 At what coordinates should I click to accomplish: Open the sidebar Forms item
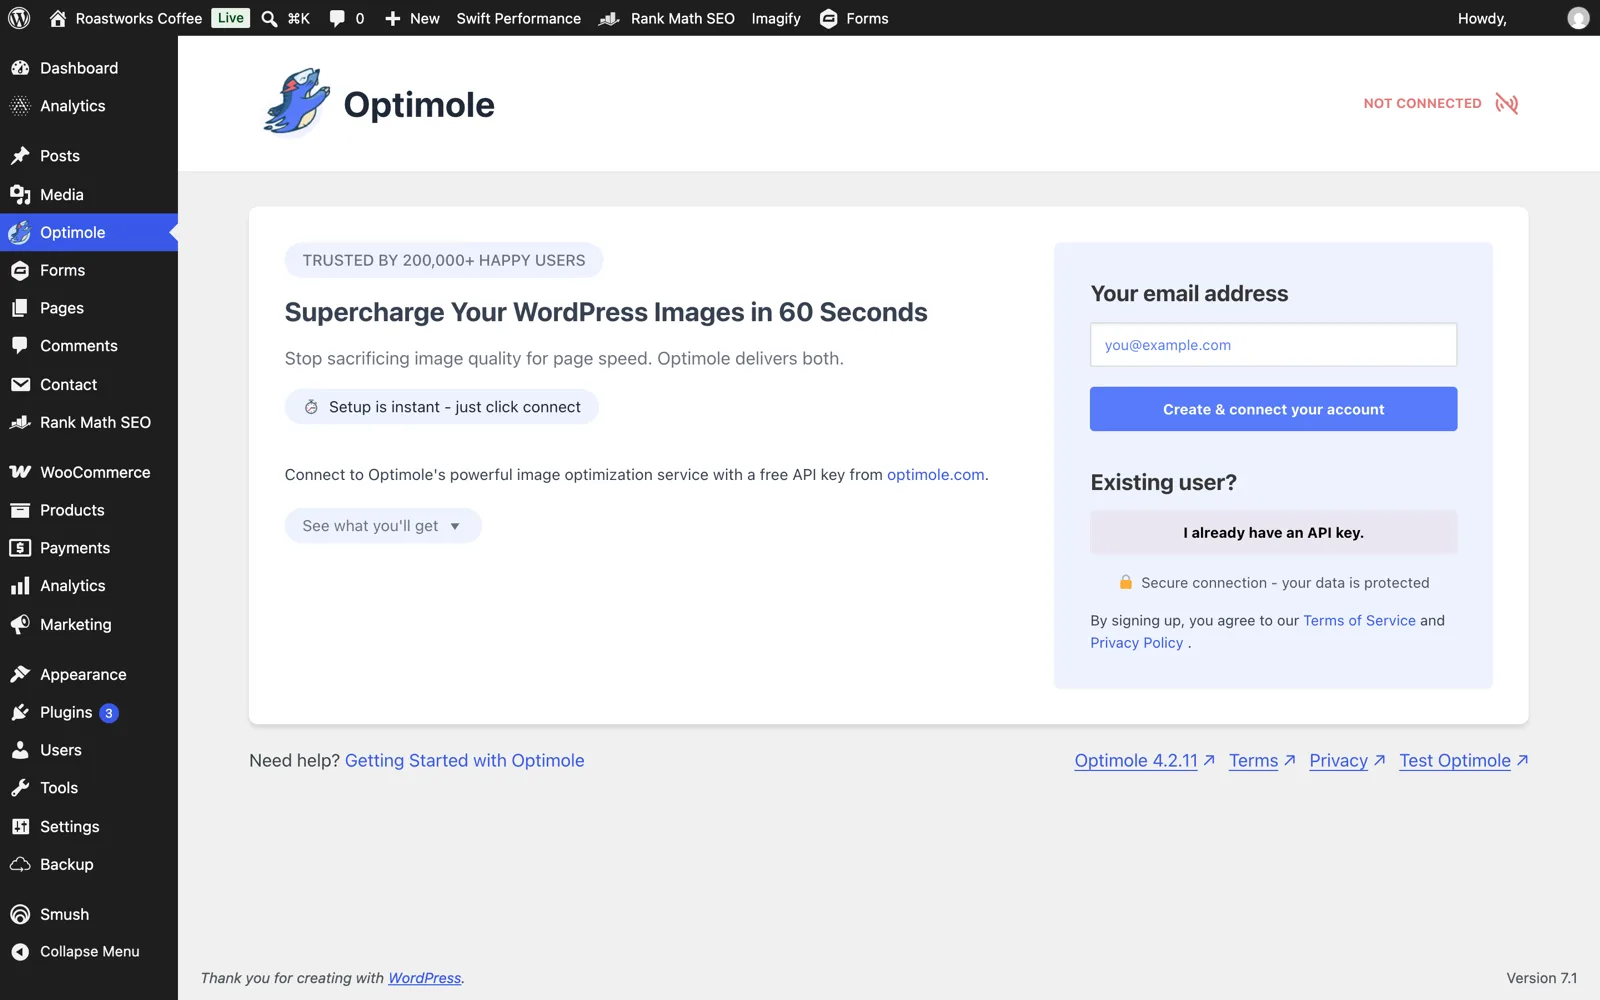point(89,270)
